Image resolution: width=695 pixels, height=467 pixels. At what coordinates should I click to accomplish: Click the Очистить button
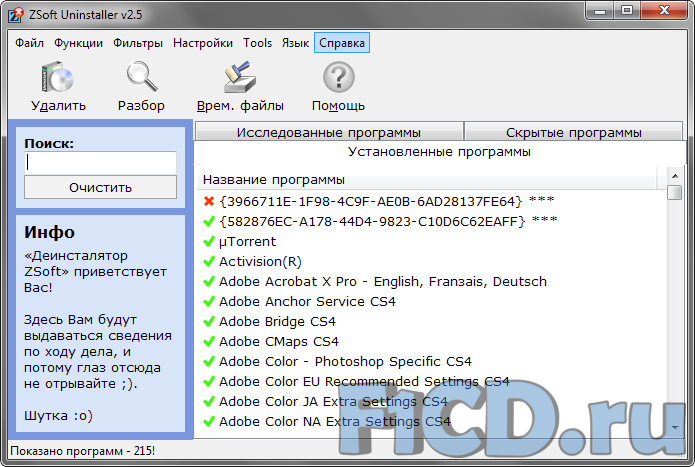tap(101, 187)
